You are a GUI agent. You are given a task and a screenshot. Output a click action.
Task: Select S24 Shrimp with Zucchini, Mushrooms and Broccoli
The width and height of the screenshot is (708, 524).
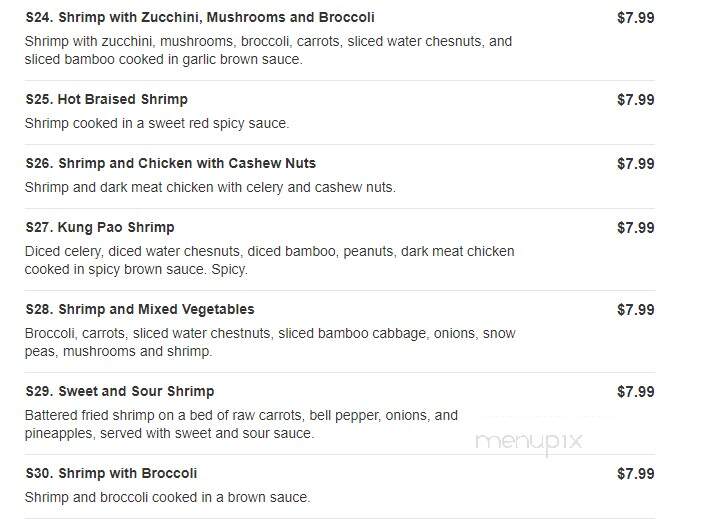tap(200, 18)
